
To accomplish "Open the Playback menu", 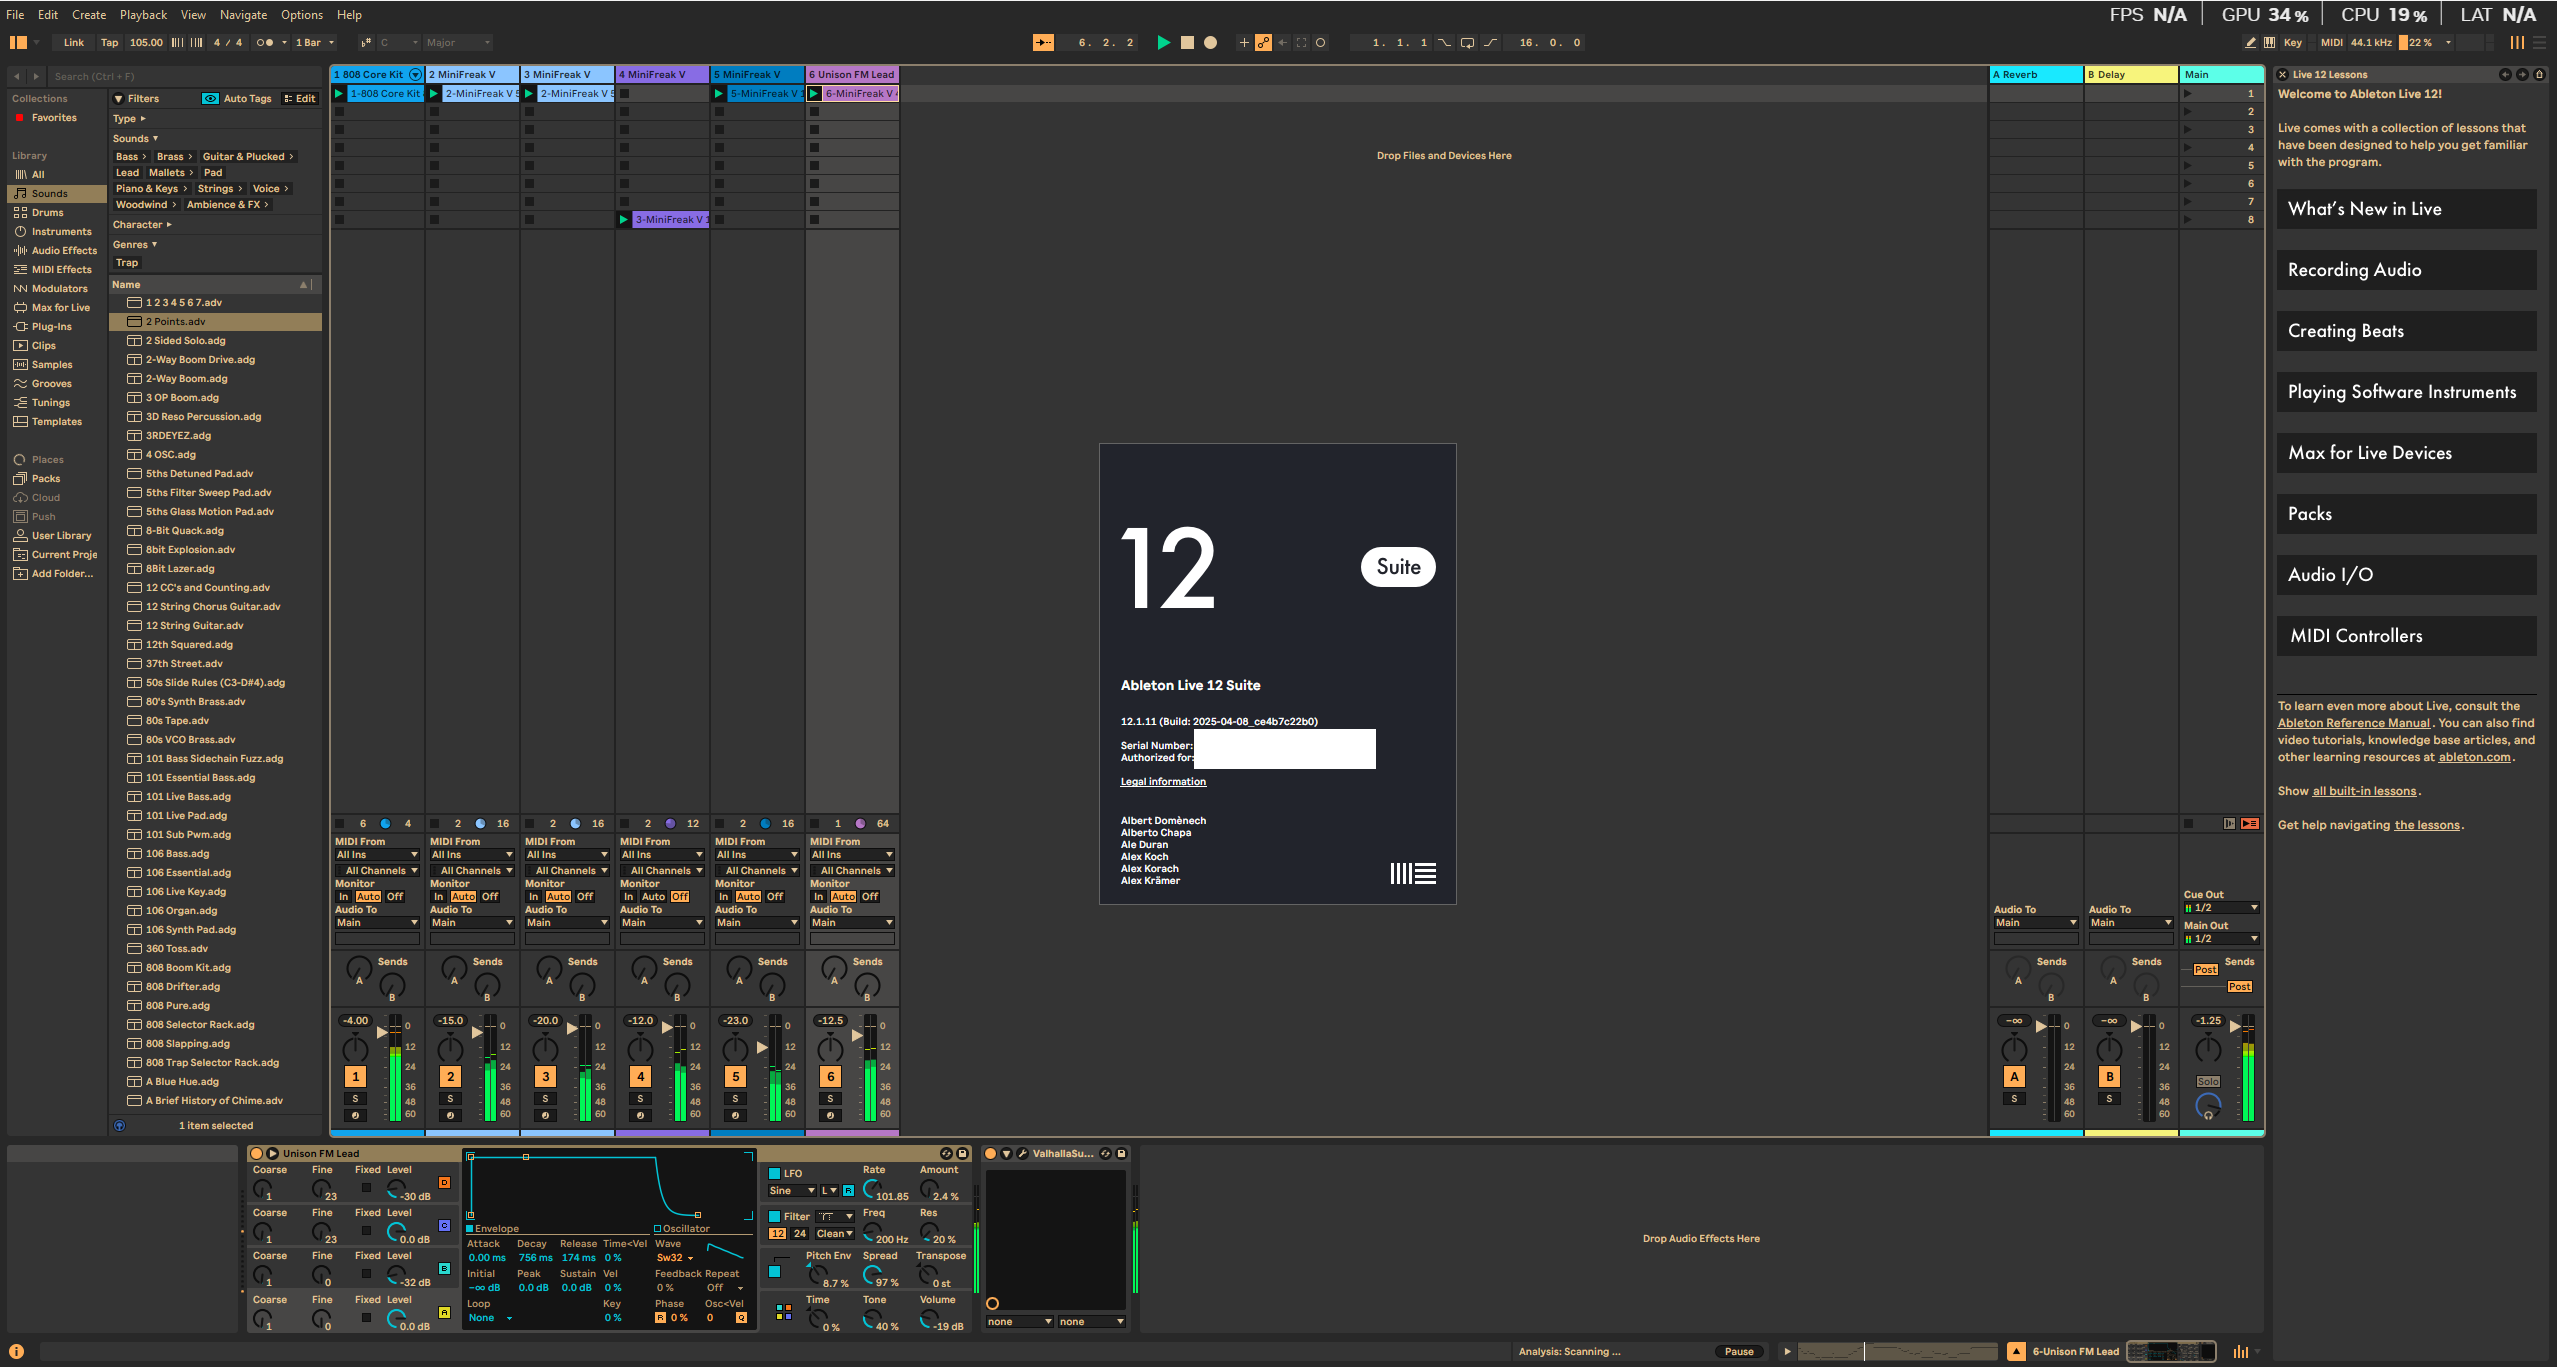I will pyautogui.click(x=143, y=15).
